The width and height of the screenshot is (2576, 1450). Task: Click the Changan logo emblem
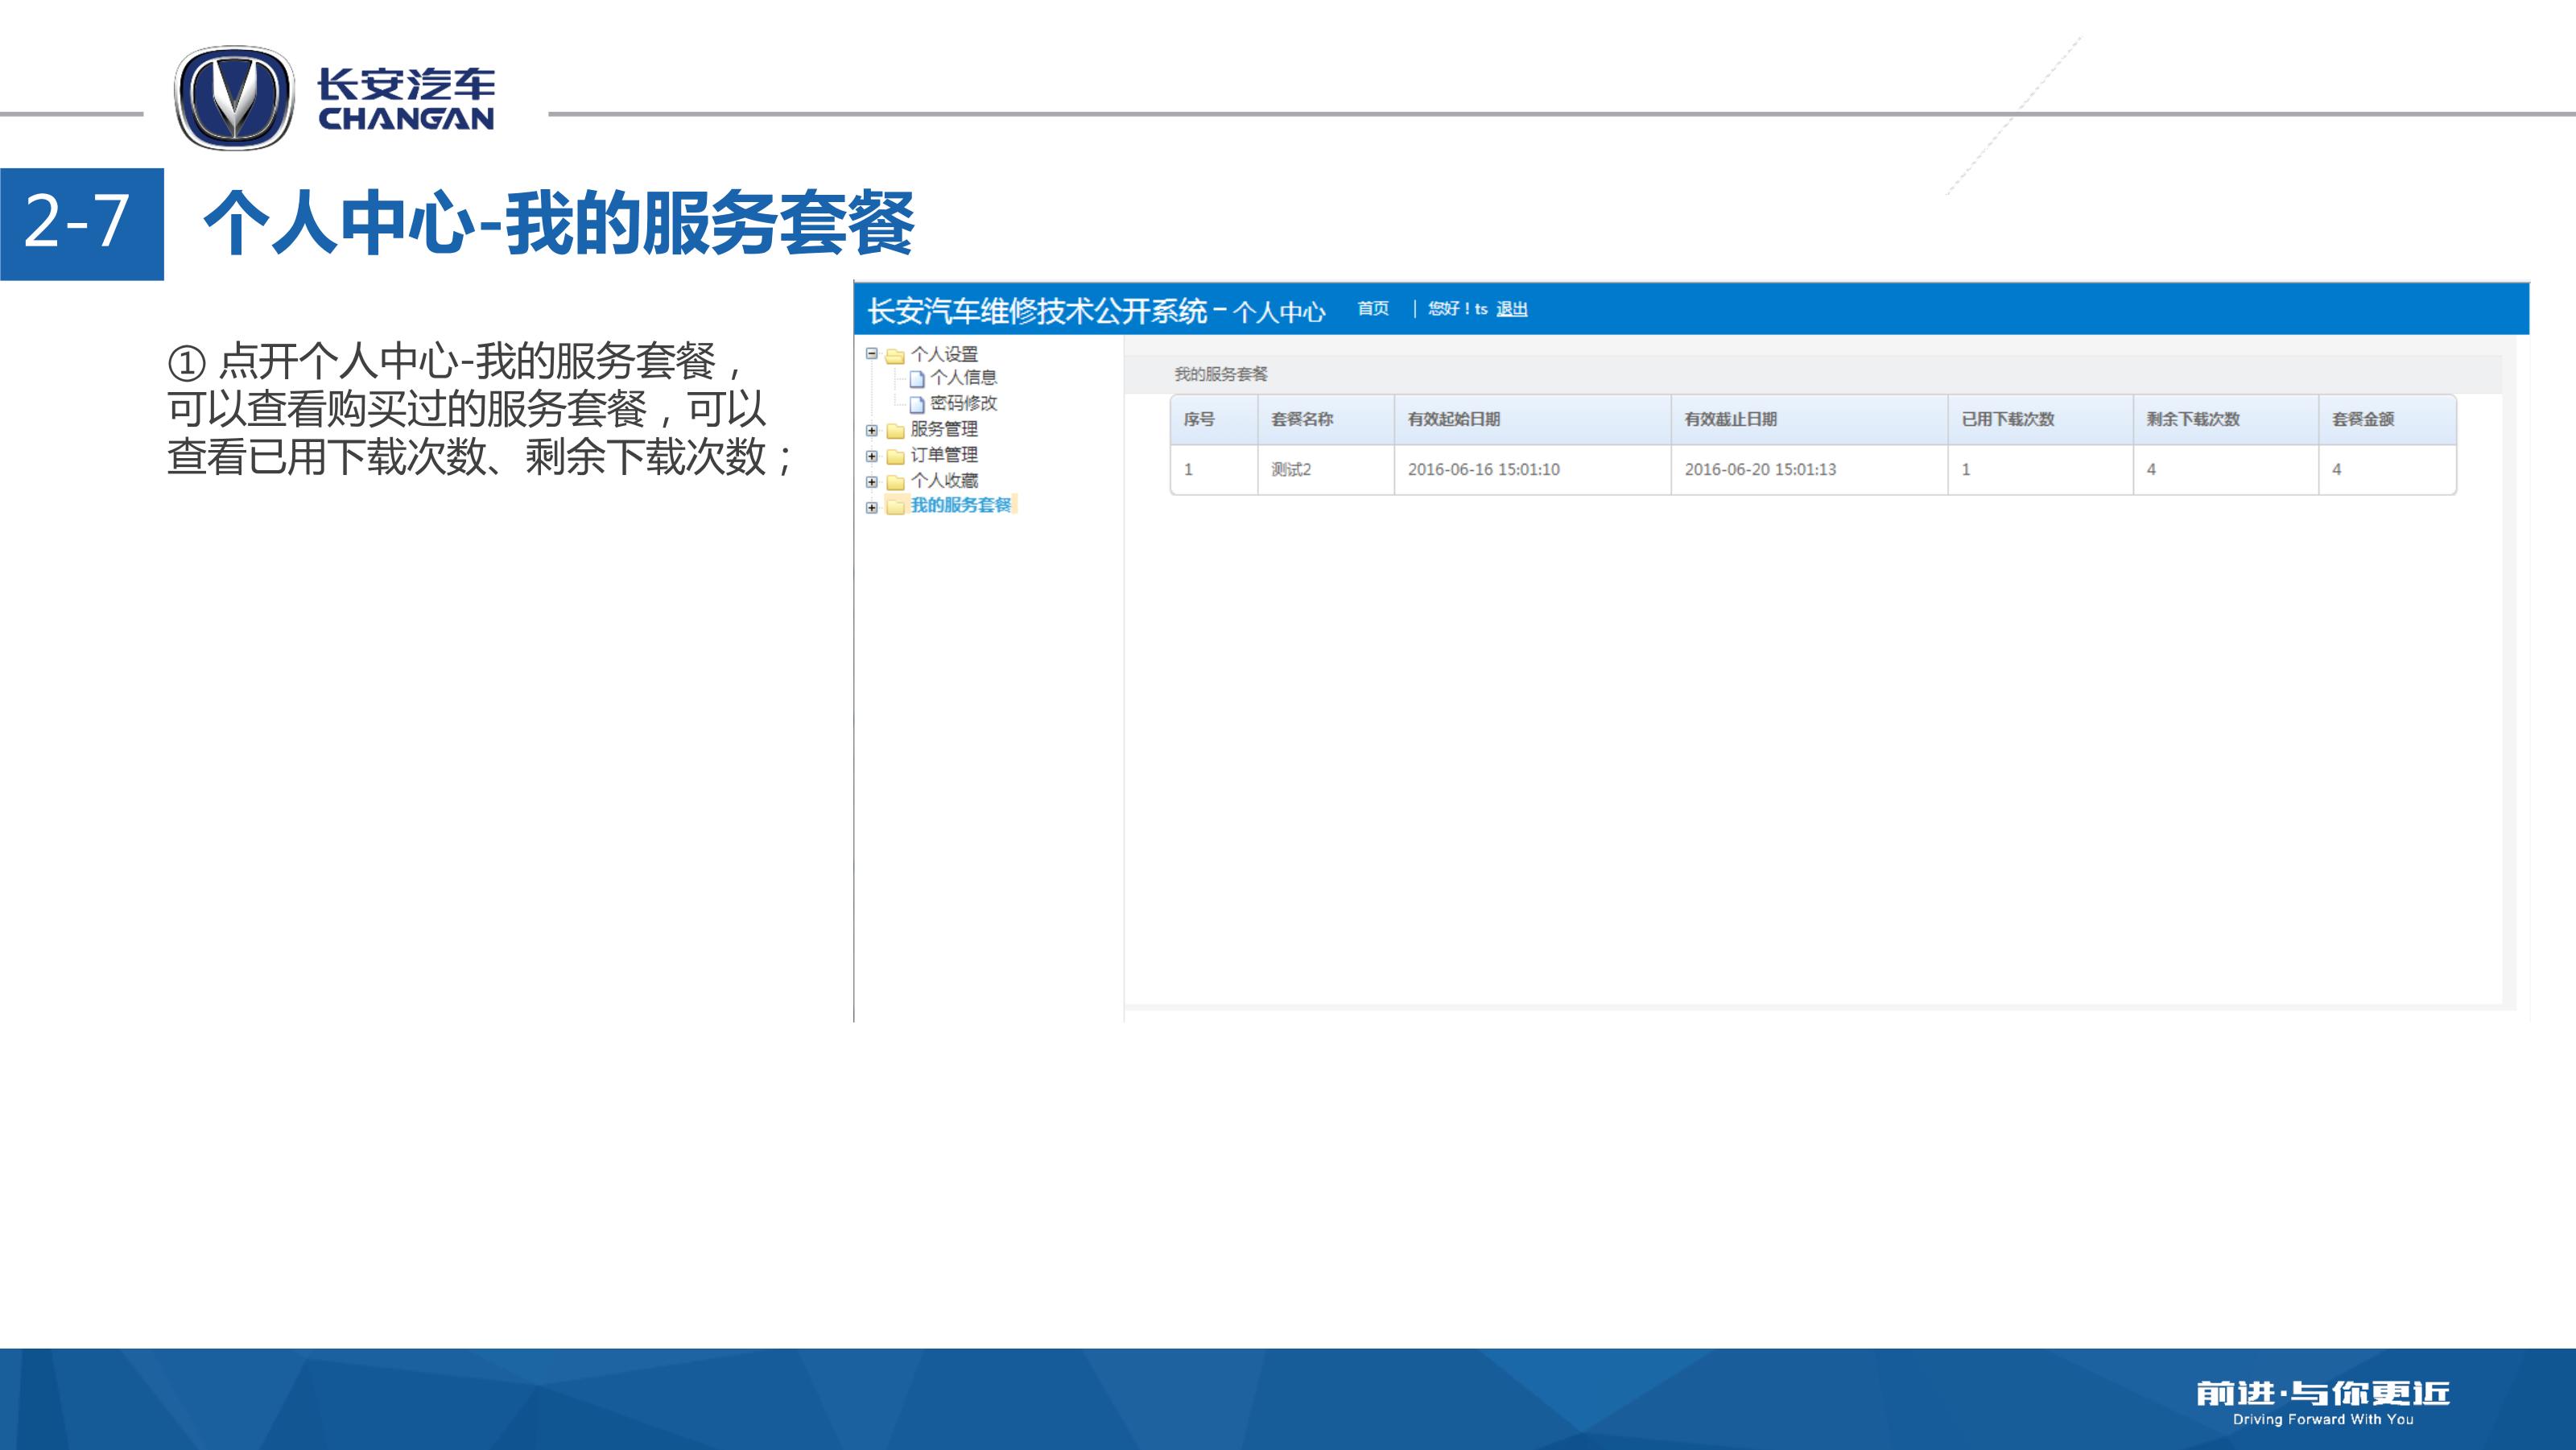click(x=234, y=98)
